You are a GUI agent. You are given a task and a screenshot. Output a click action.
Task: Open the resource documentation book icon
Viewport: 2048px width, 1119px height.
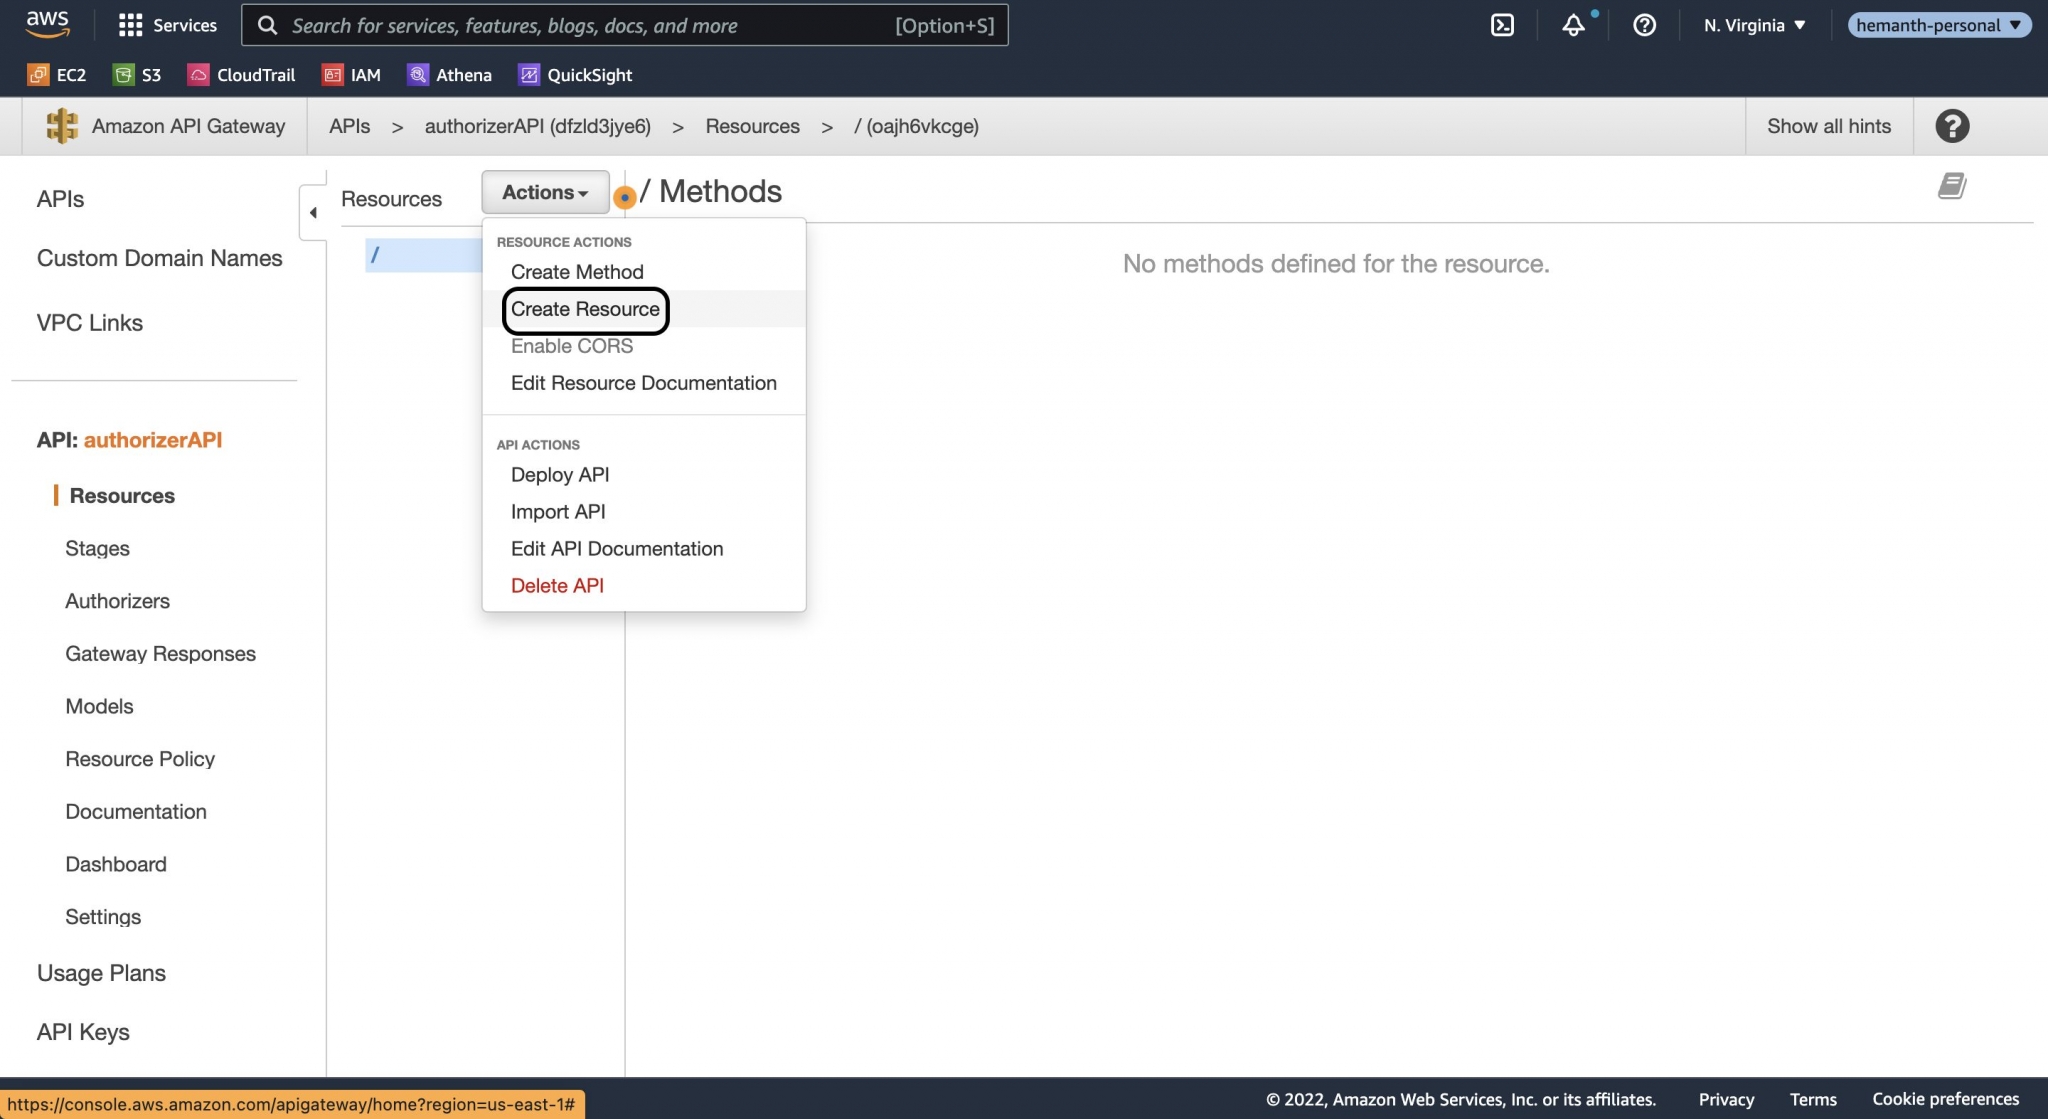click(1951, 185)
